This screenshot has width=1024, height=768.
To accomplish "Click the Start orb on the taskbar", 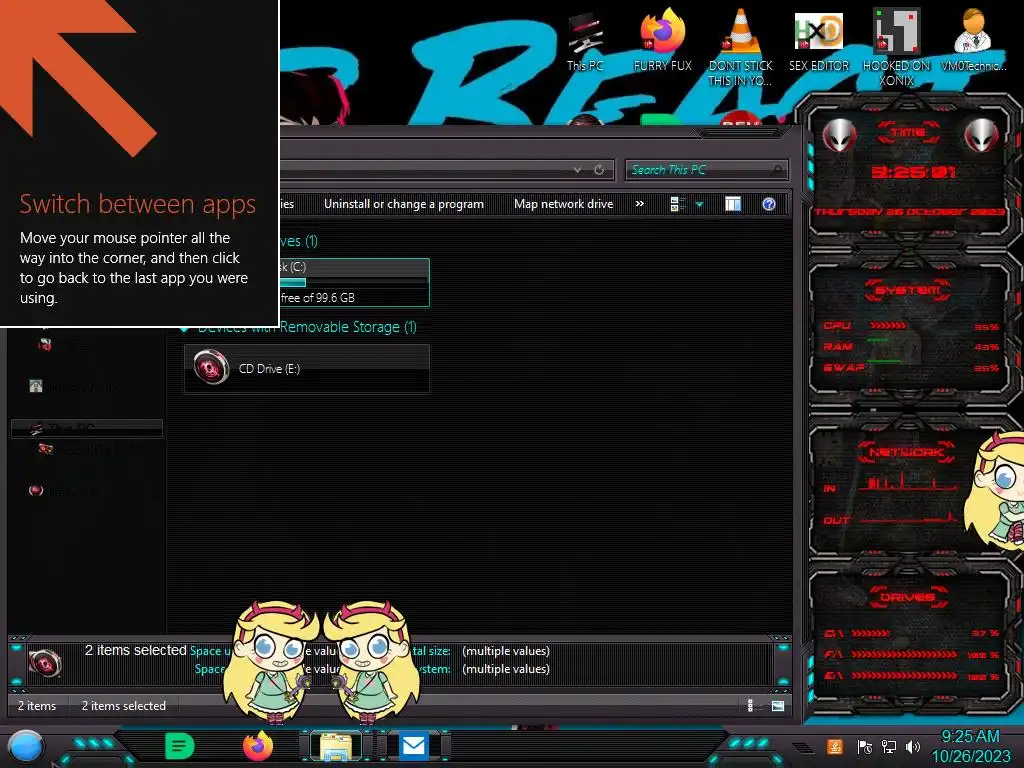I will [x=26, y=746].
